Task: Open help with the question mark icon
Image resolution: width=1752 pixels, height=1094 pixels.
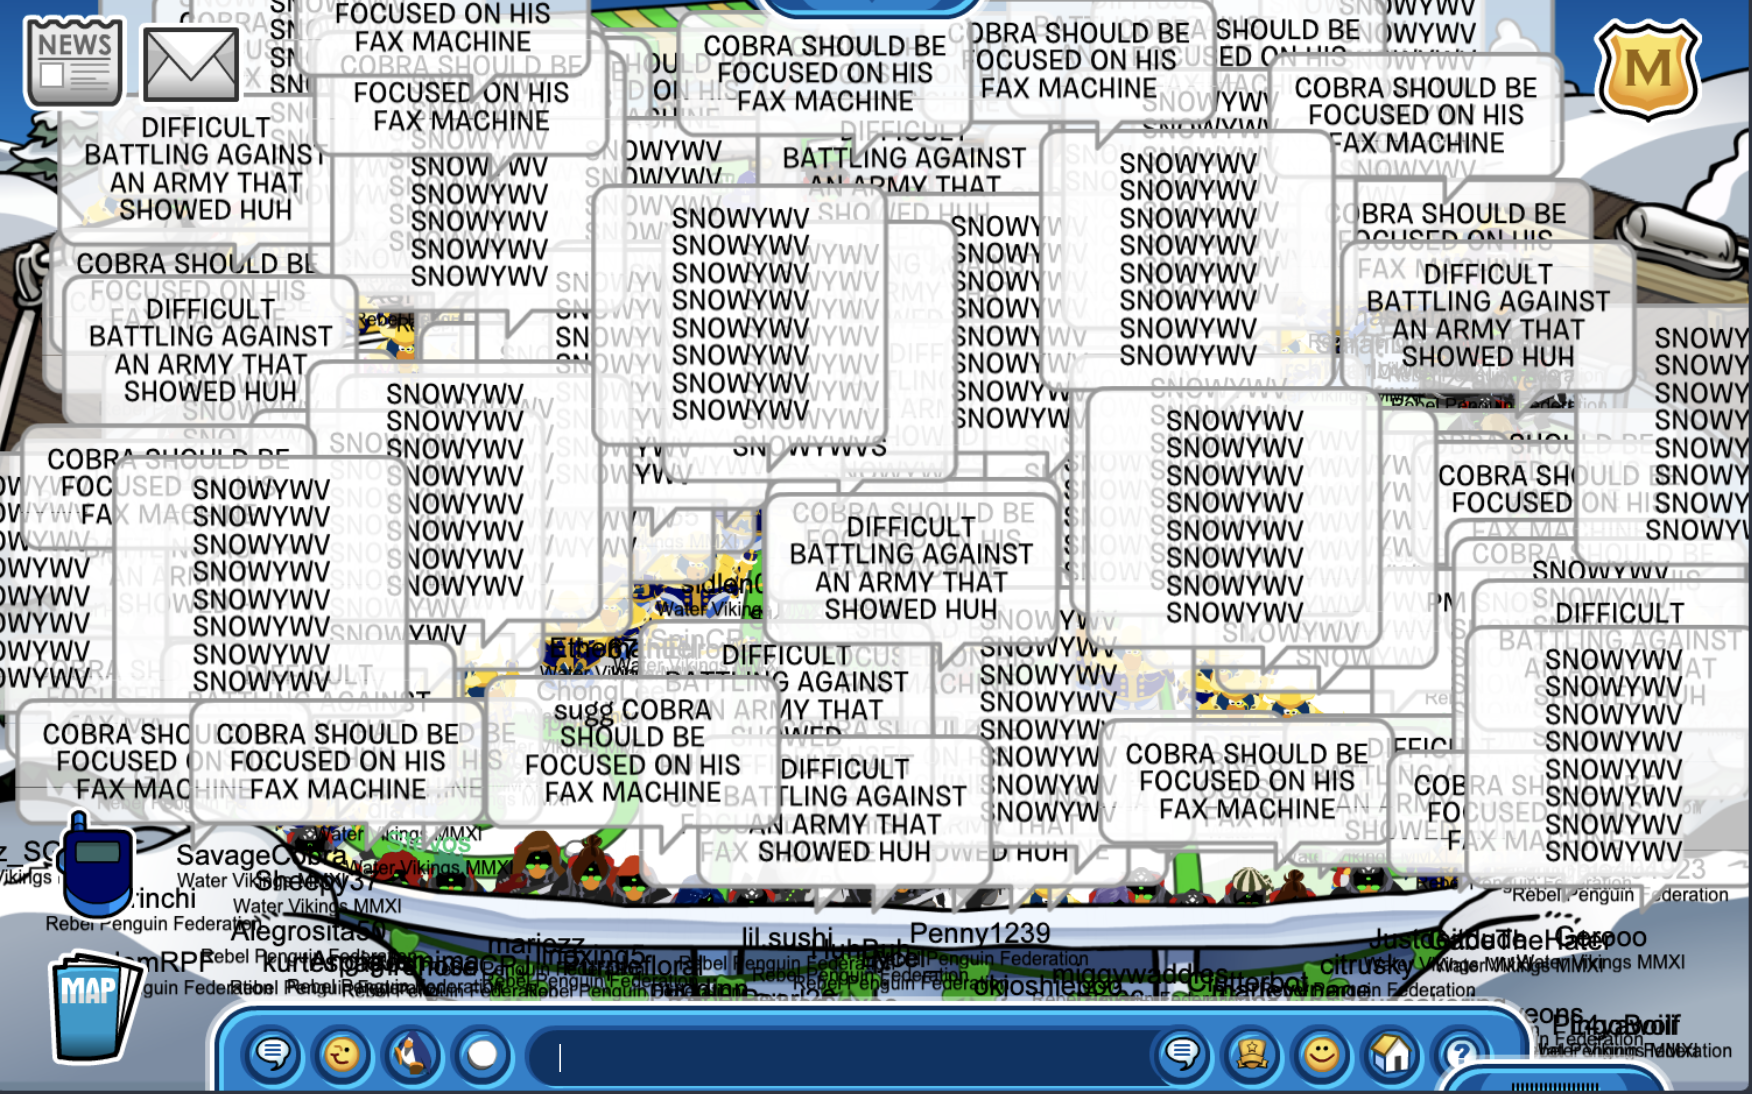Action: pos(1459,1054)
